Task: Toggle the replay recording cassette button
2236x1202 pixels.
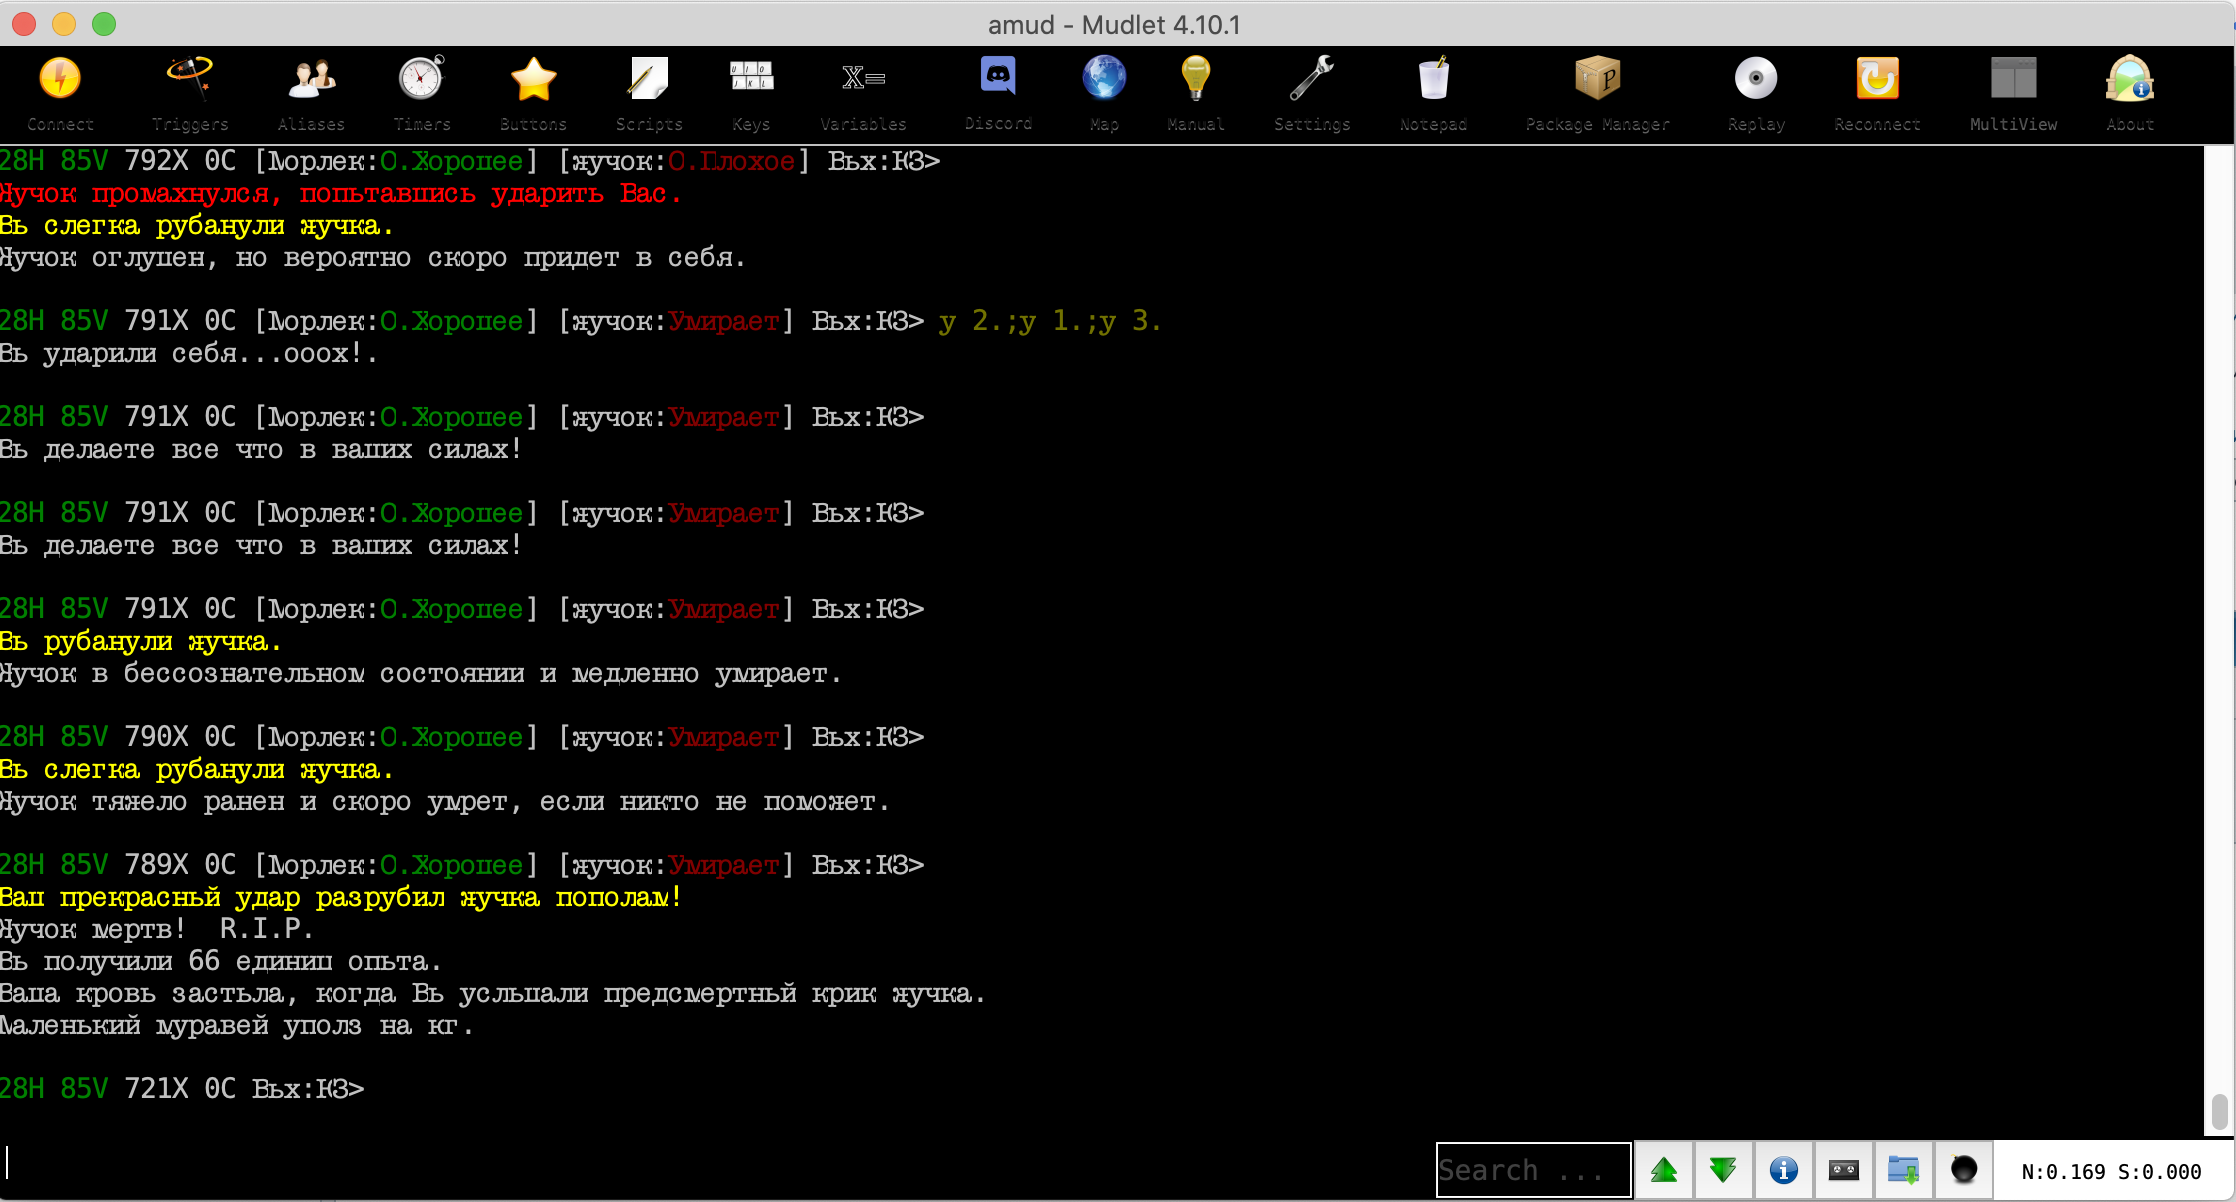Action: tap(1843, 1170)
